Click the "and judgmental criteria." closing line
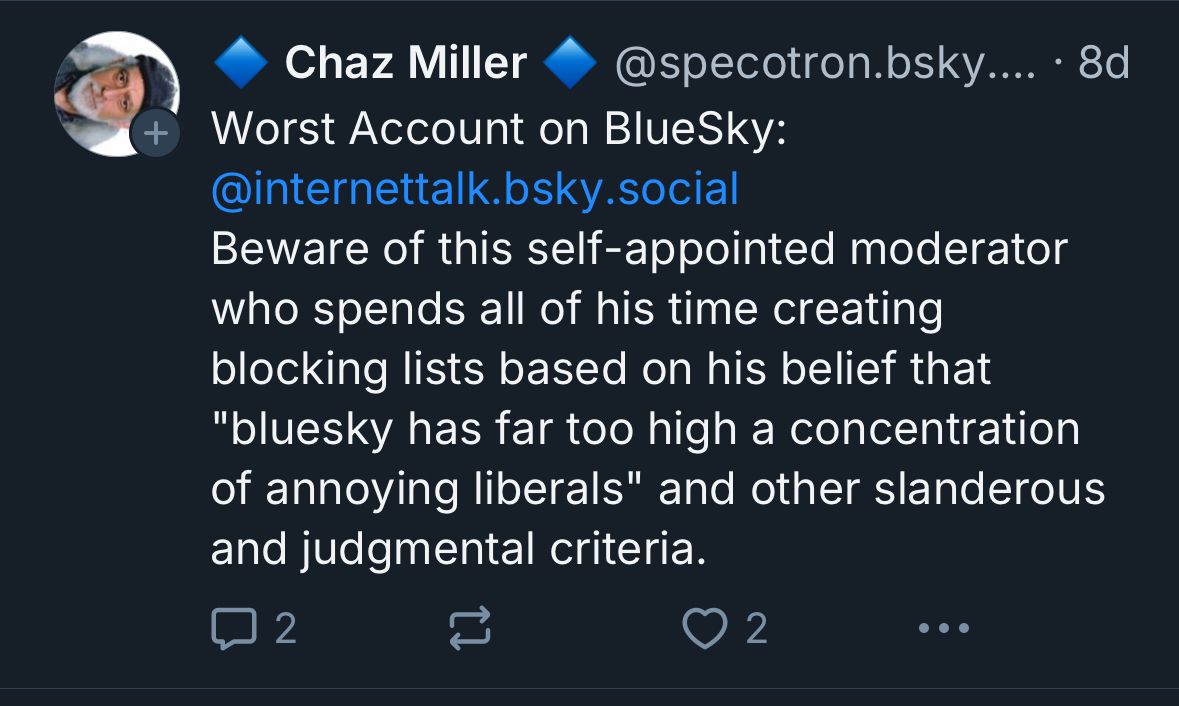This screenshot has width=1179, height=706. pyautogui.click(x=458, y=549)
